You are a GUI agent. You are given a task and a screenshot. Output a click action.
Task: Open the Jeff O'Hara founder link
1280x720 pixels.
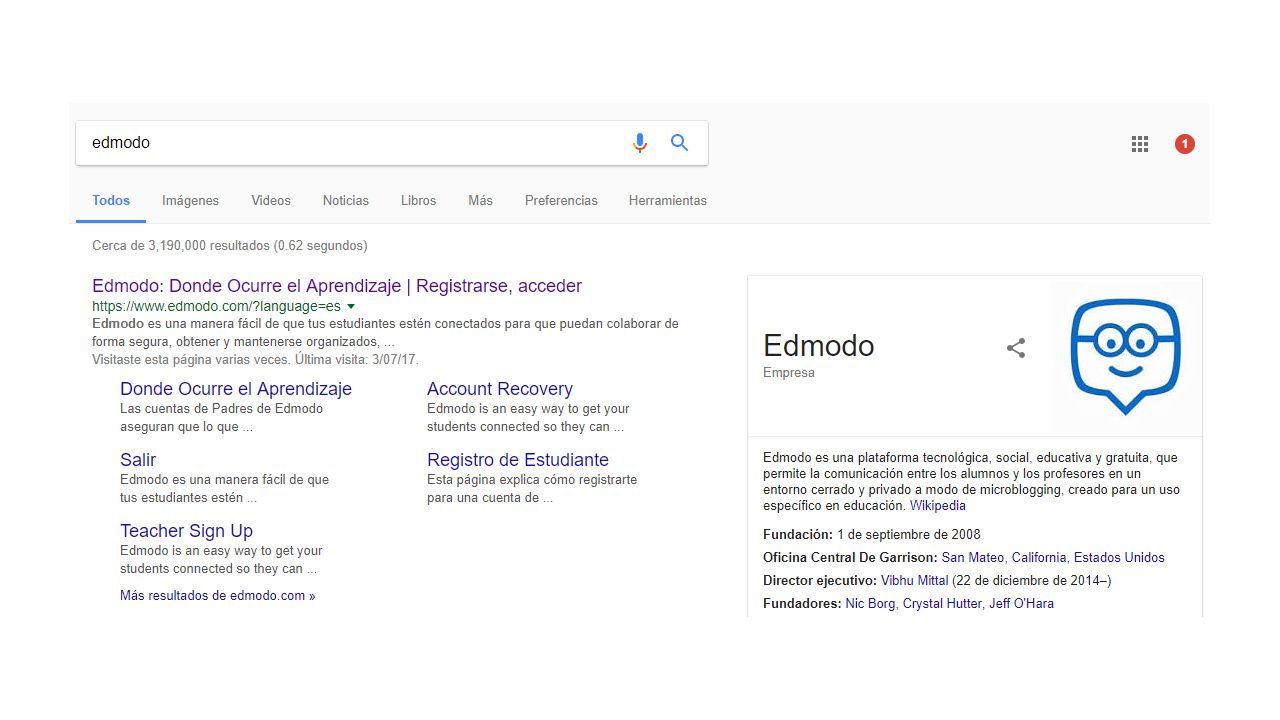tap(1022, 603)
